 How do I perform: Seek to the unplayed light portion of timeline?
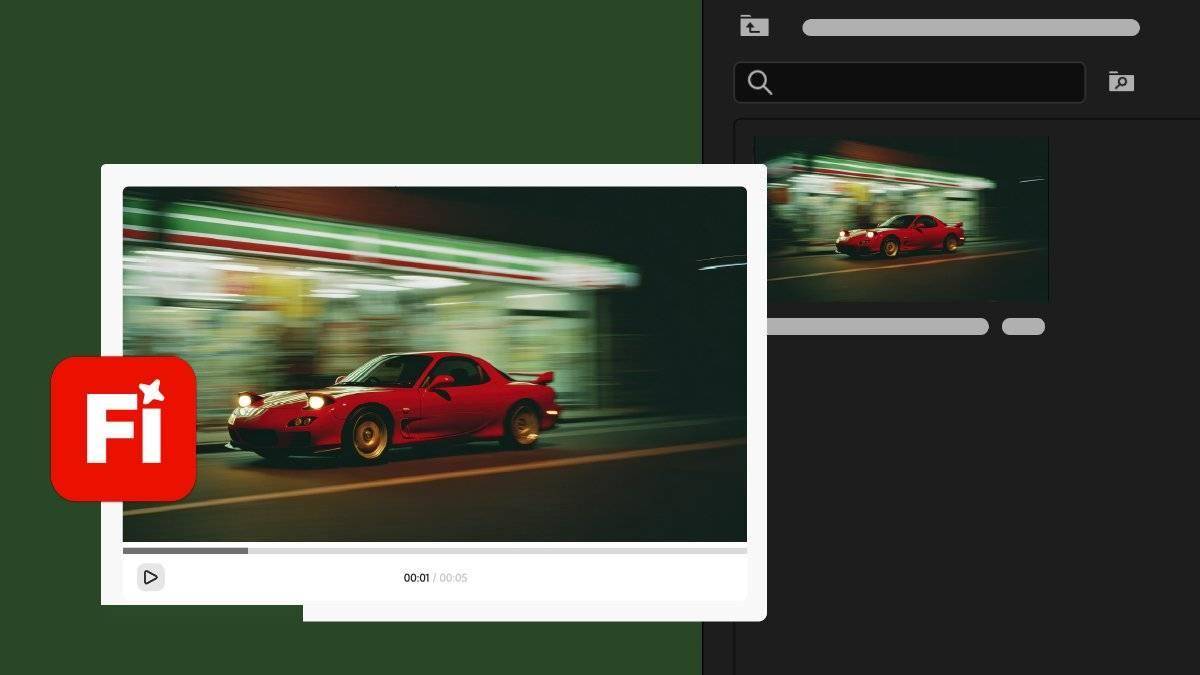pyautogui.click(x=500, y=550)
